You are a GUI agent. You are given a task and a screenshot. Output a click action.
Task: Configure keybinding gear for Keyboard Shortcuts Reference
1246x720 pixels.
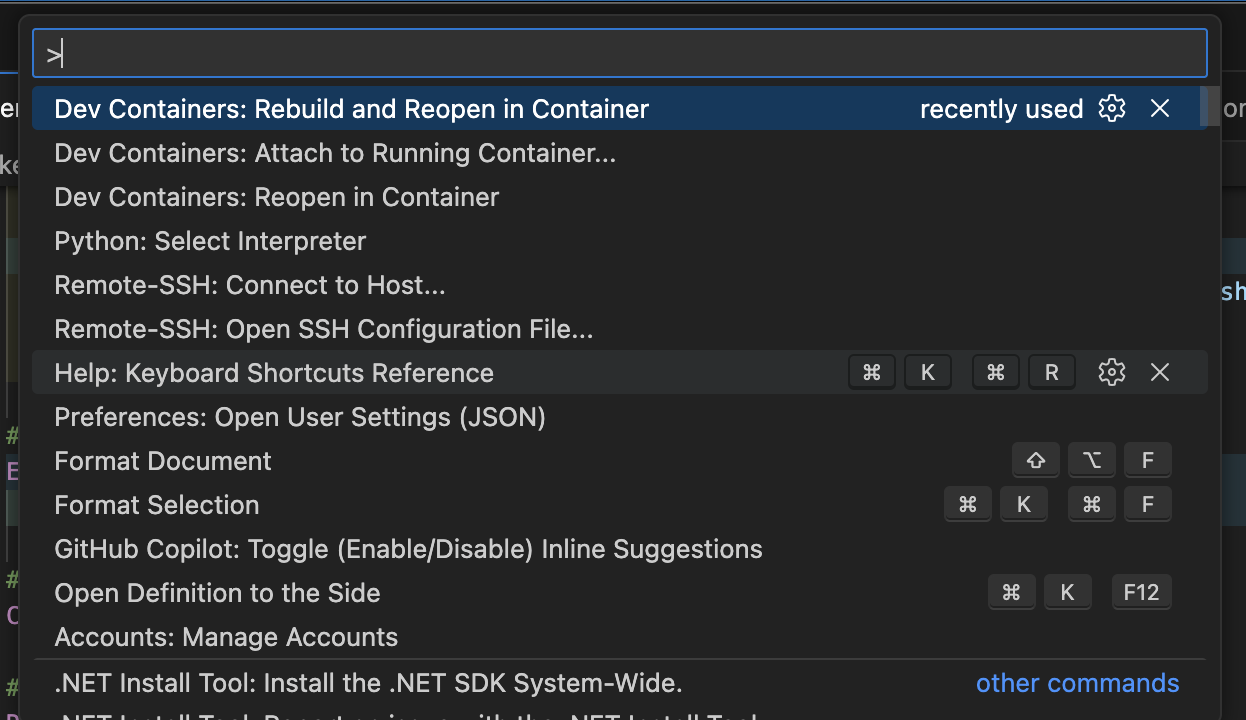[x=1112, y=373]
